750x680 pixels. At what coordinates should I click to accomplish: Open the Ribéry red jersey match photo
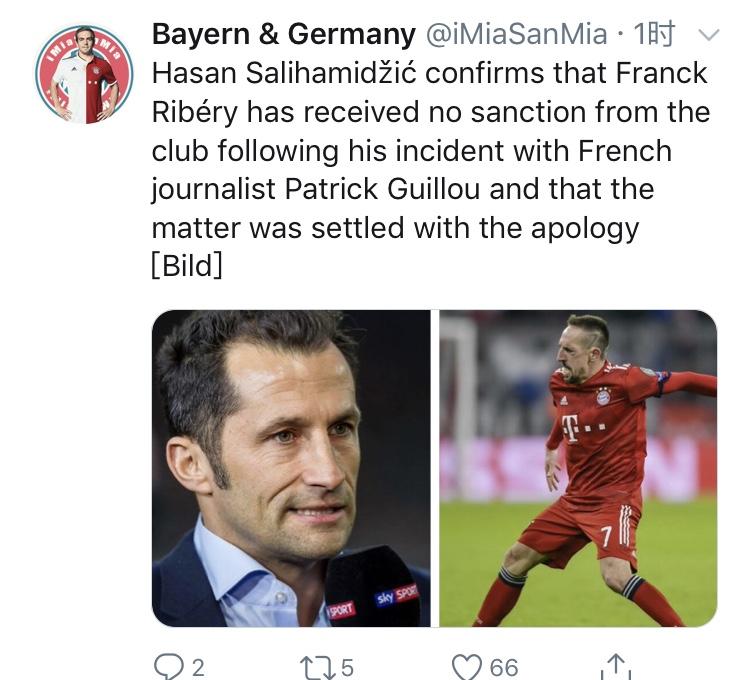pyautogui.click(x=578, y=468)
